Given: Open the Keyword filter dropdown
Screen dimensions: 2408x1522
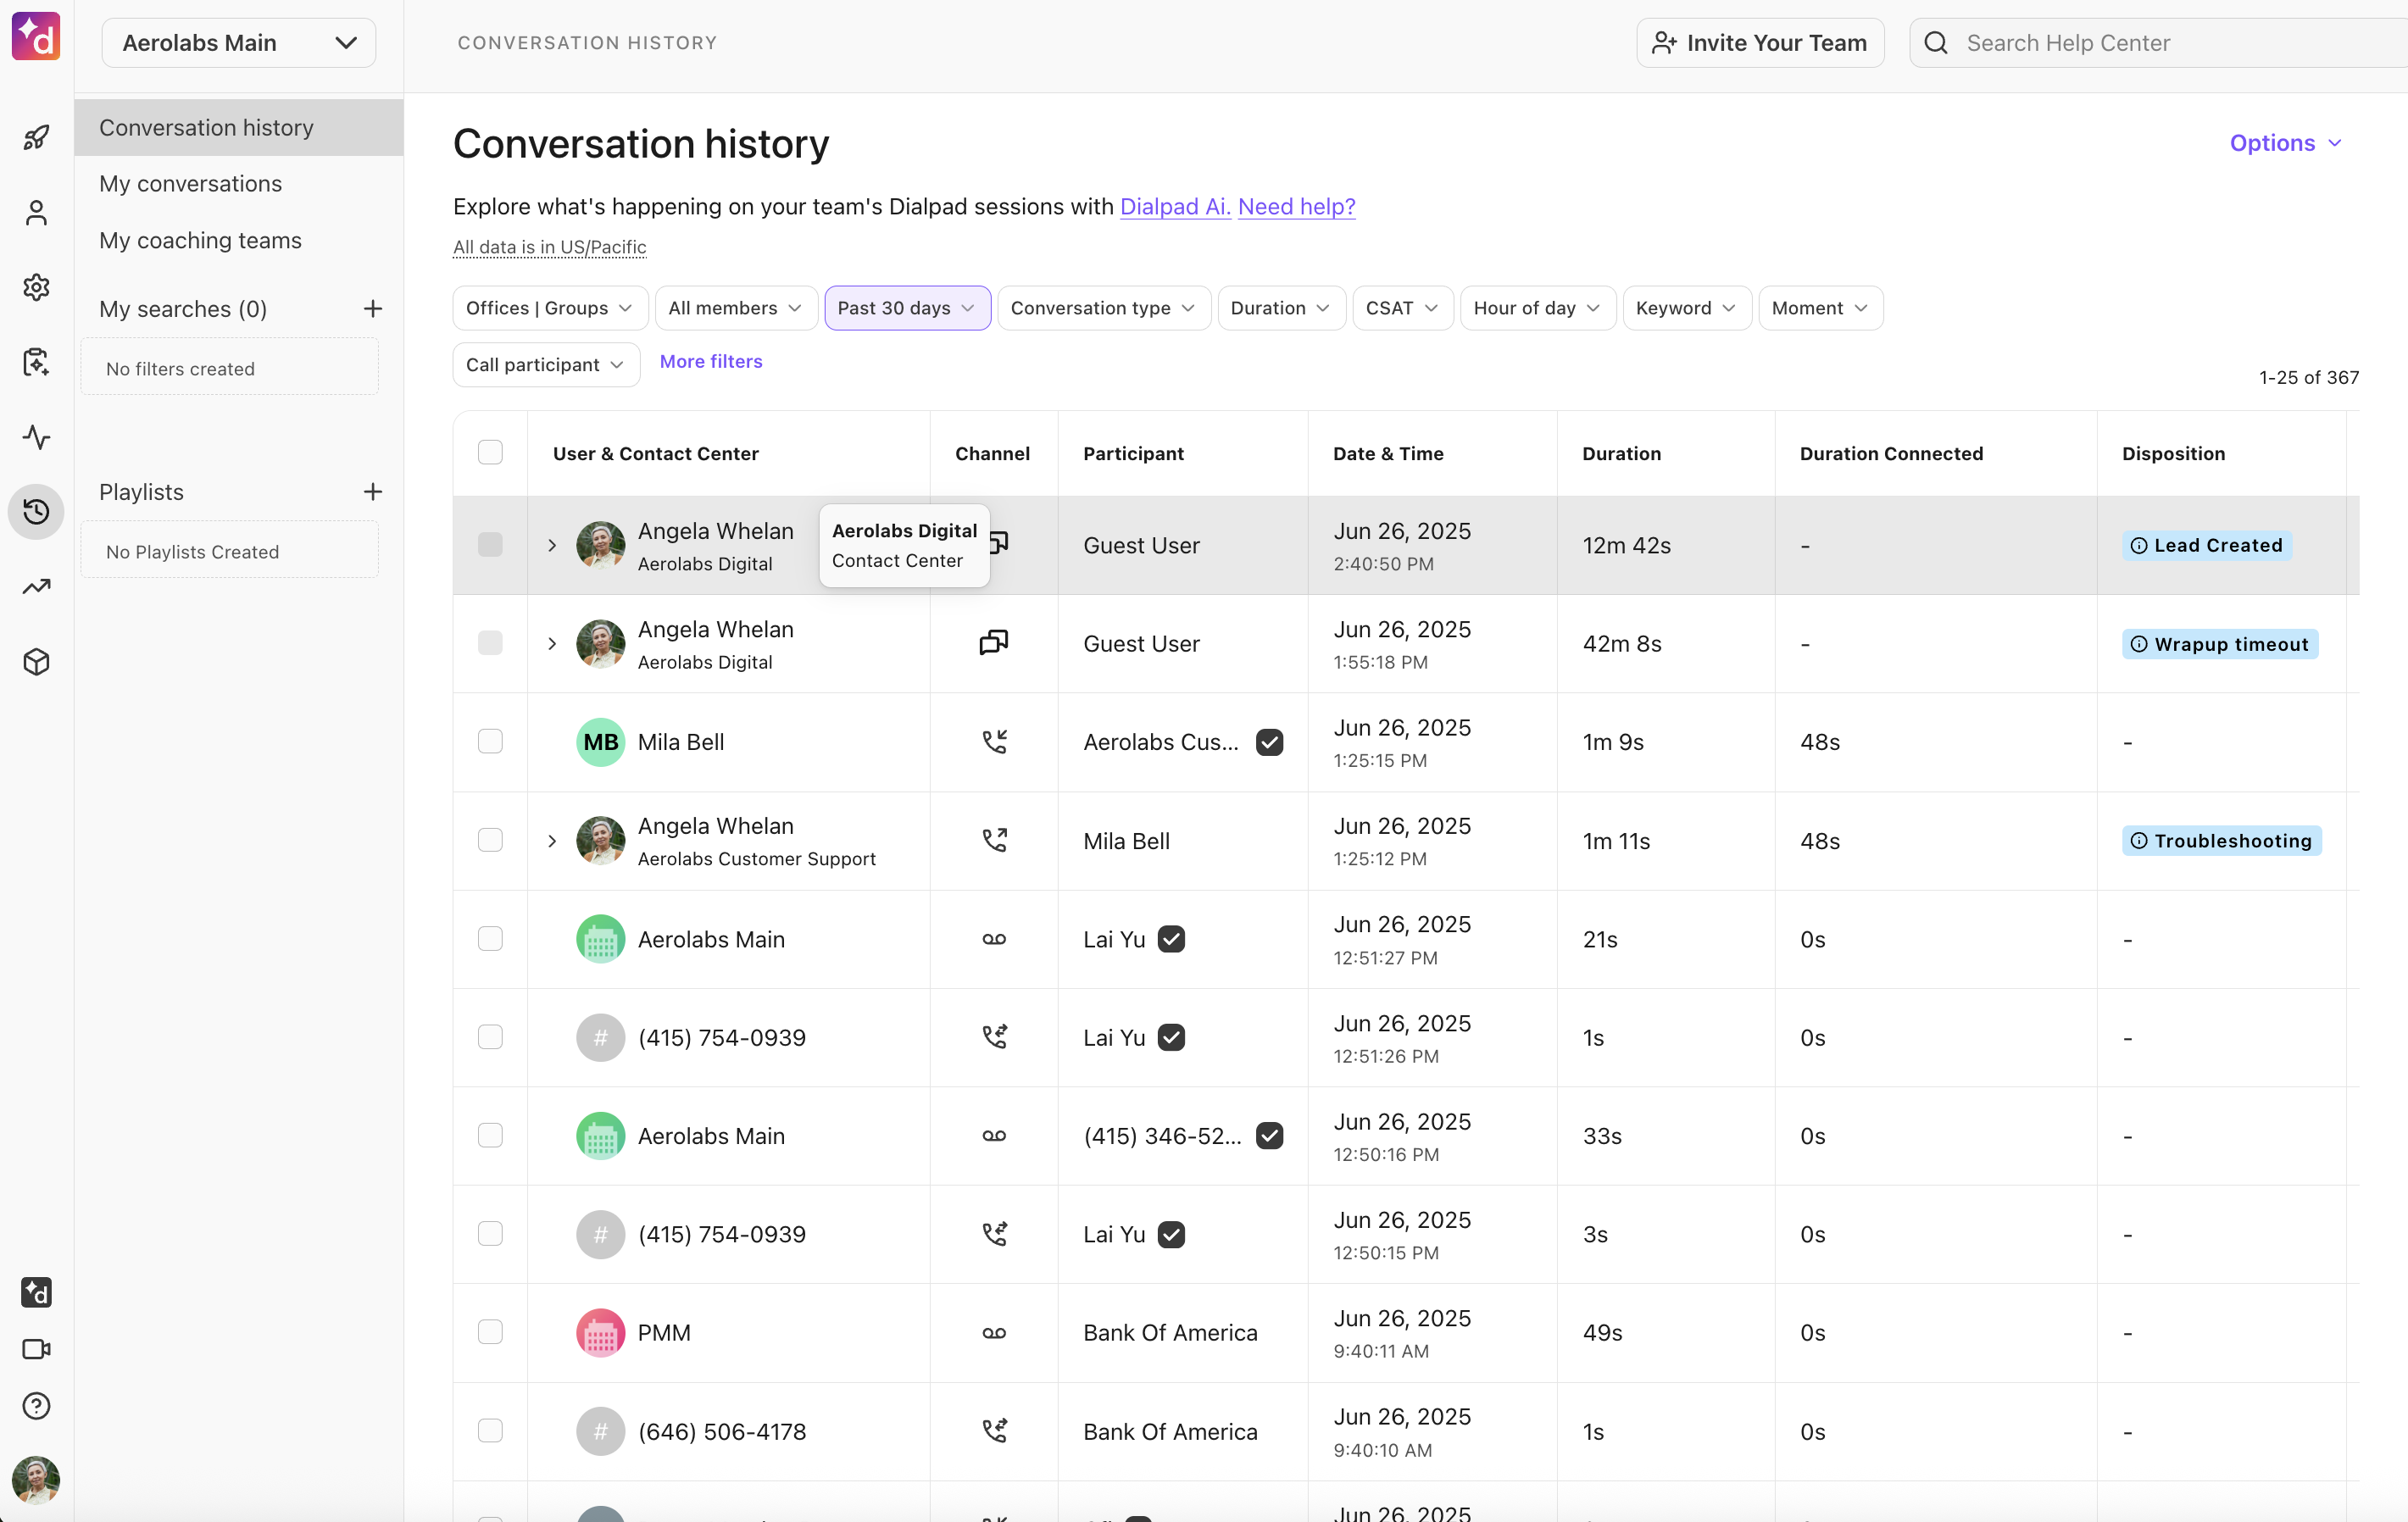Looking at the screenshot, I should (1686, 308).
